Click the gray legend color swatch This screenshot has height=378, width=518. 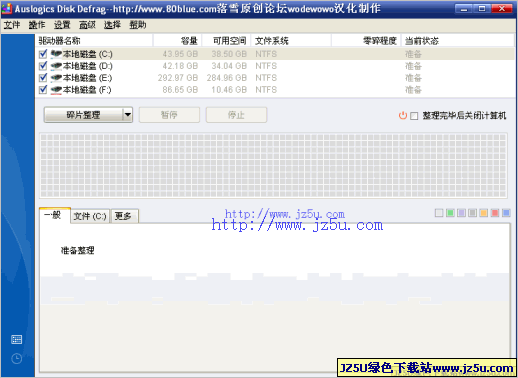point(472,213)
